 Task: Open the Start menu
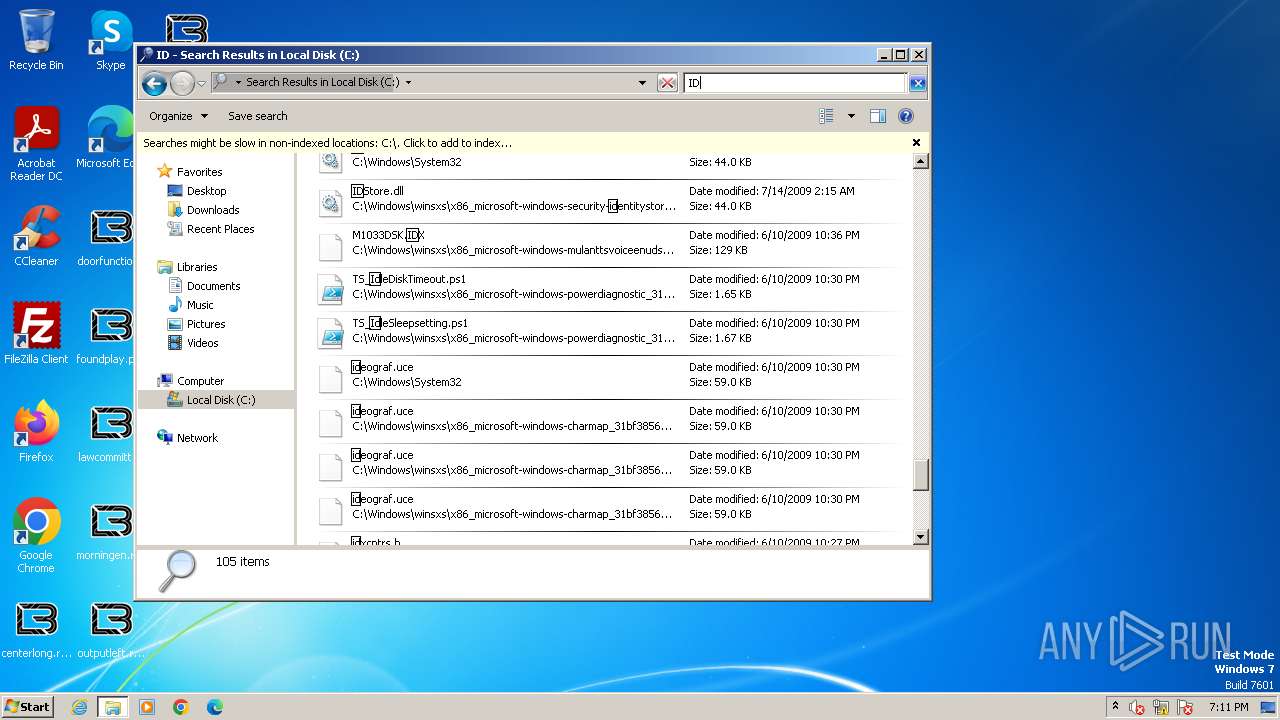click(x=27, y=707)
